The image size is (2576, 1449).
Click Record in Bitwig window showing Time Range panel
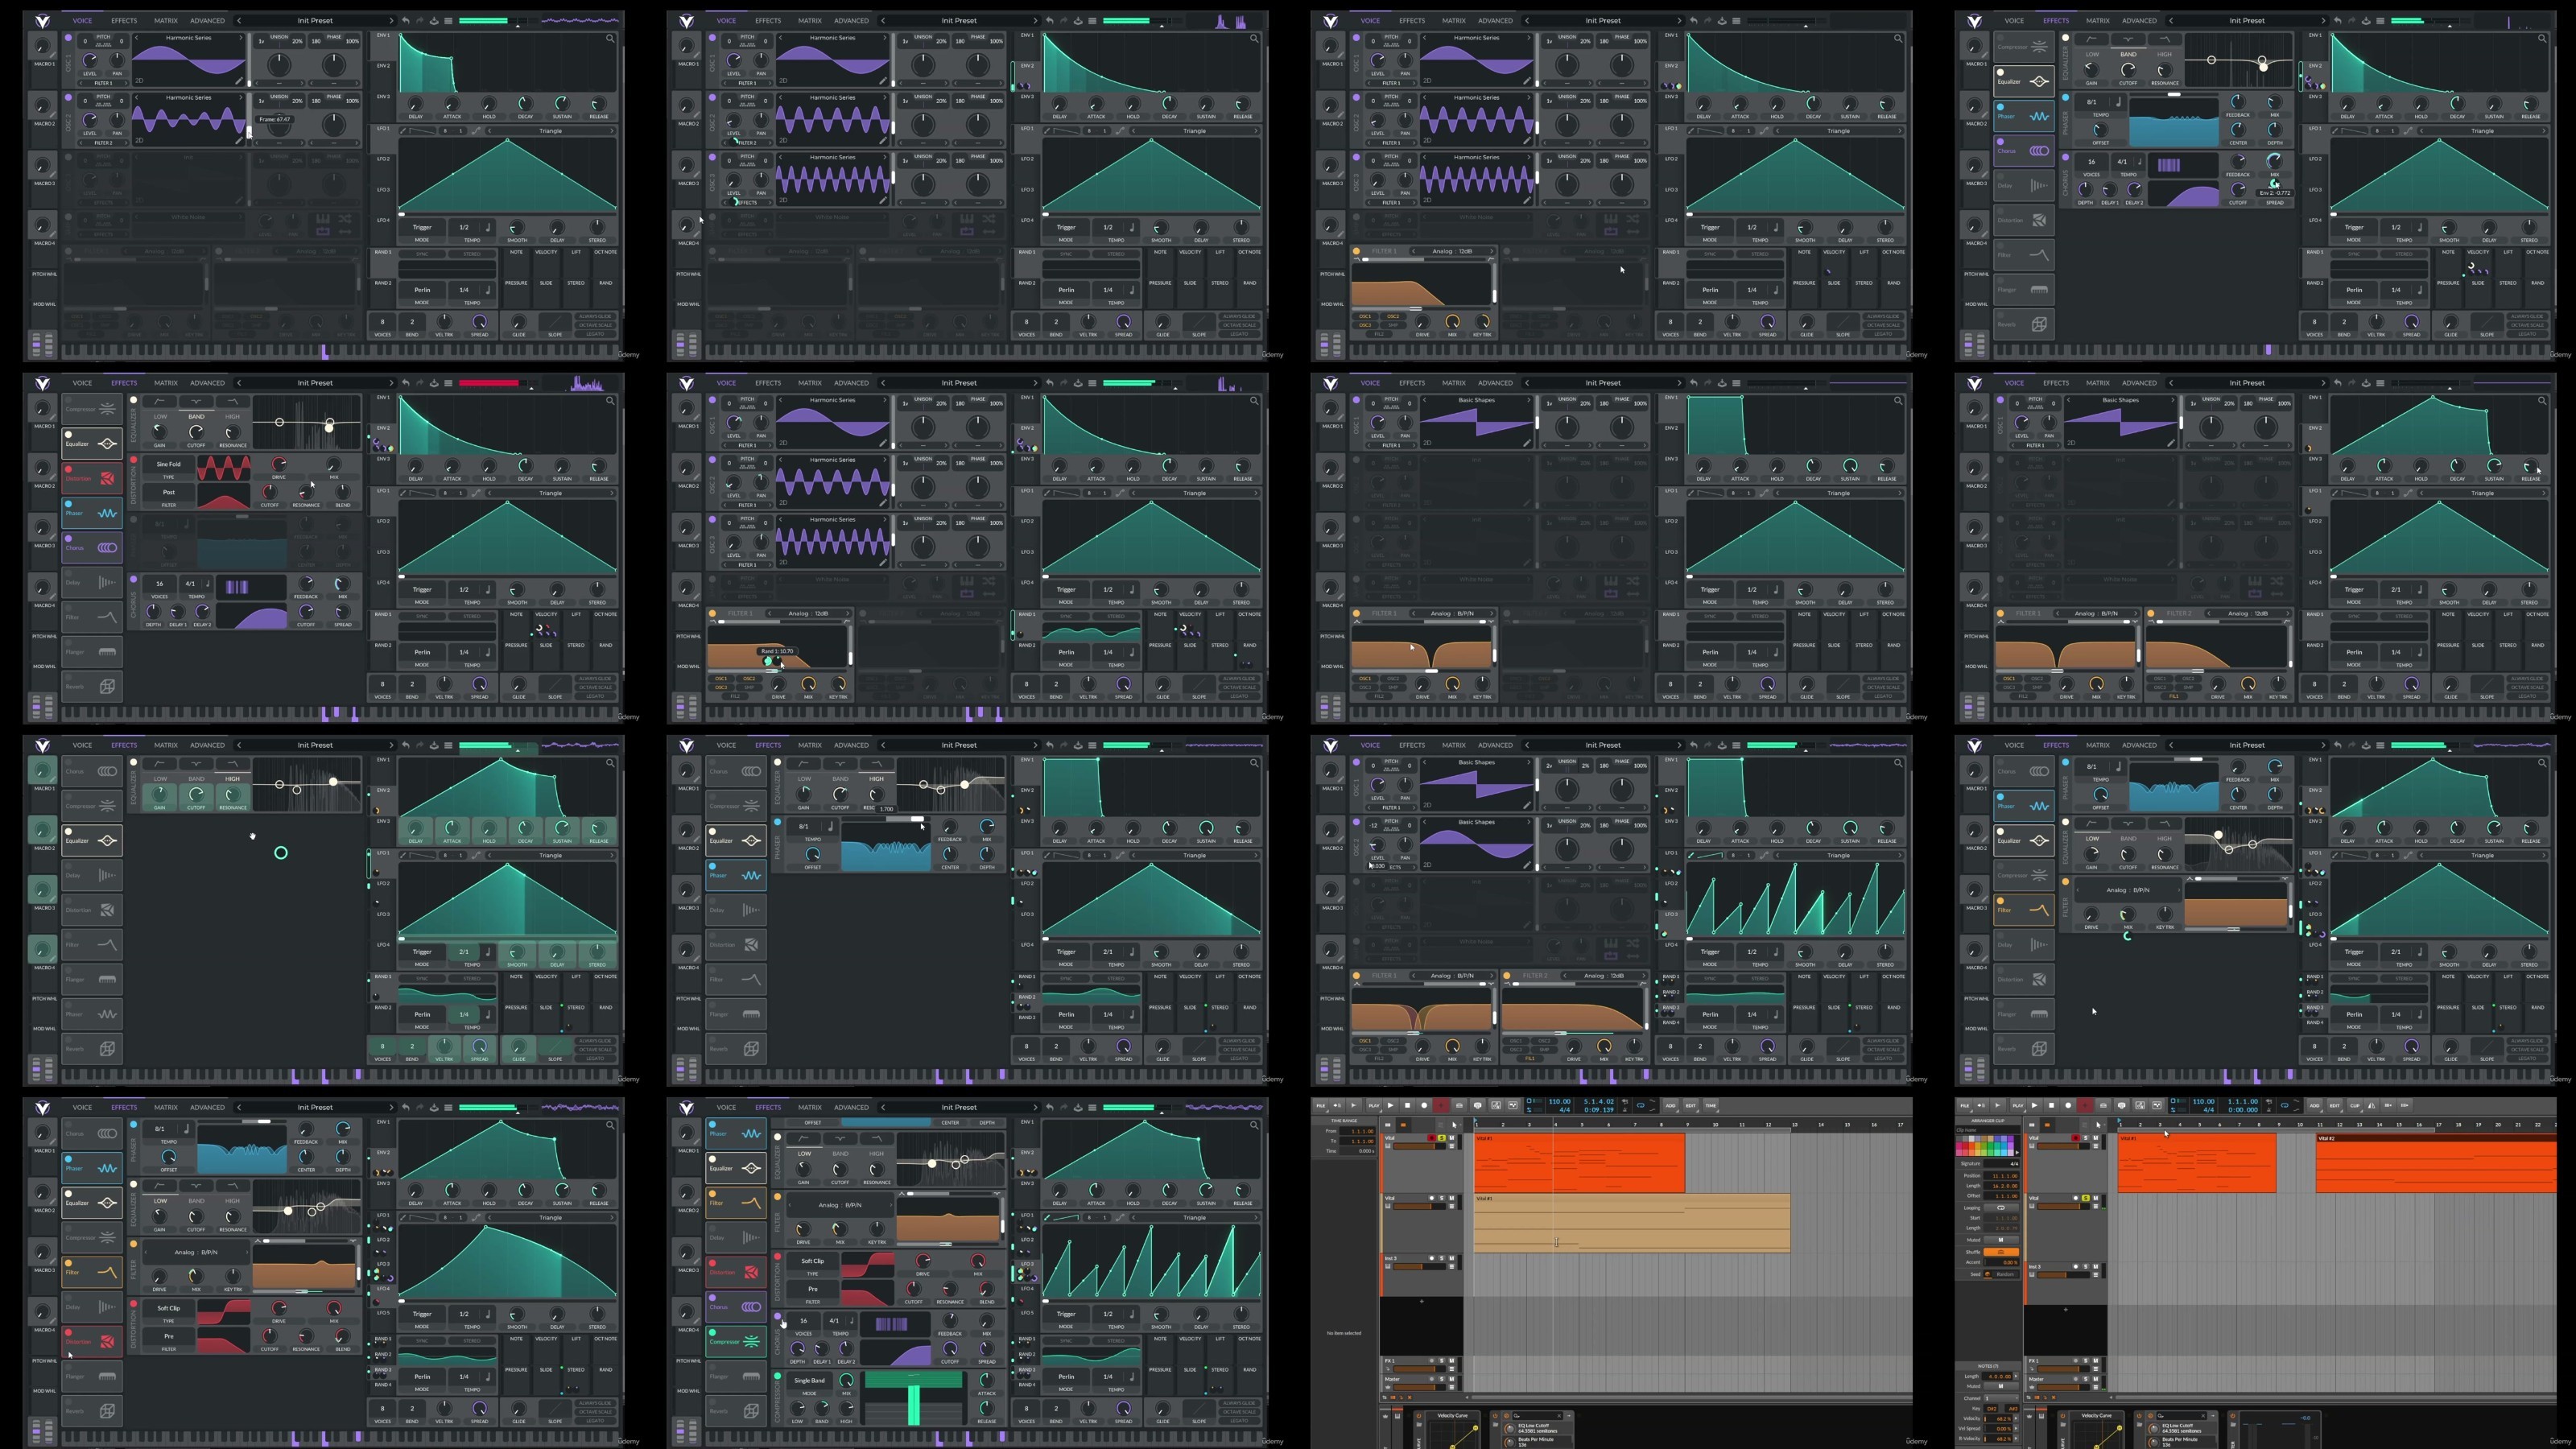(1425, 1106)
